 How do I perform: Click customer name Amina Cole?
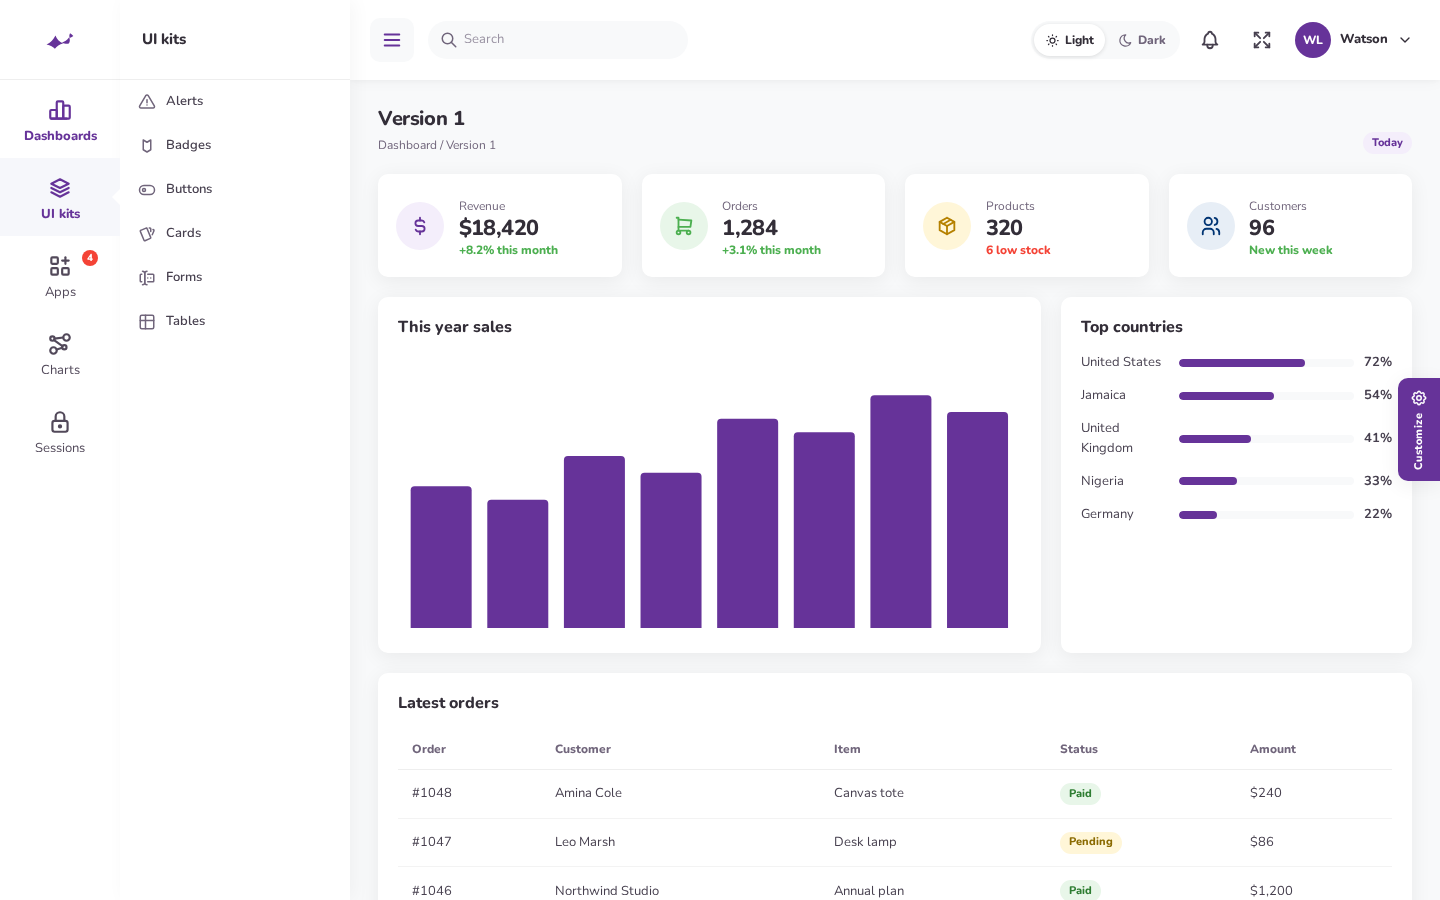pyautogui.click(x=588, y=793)
